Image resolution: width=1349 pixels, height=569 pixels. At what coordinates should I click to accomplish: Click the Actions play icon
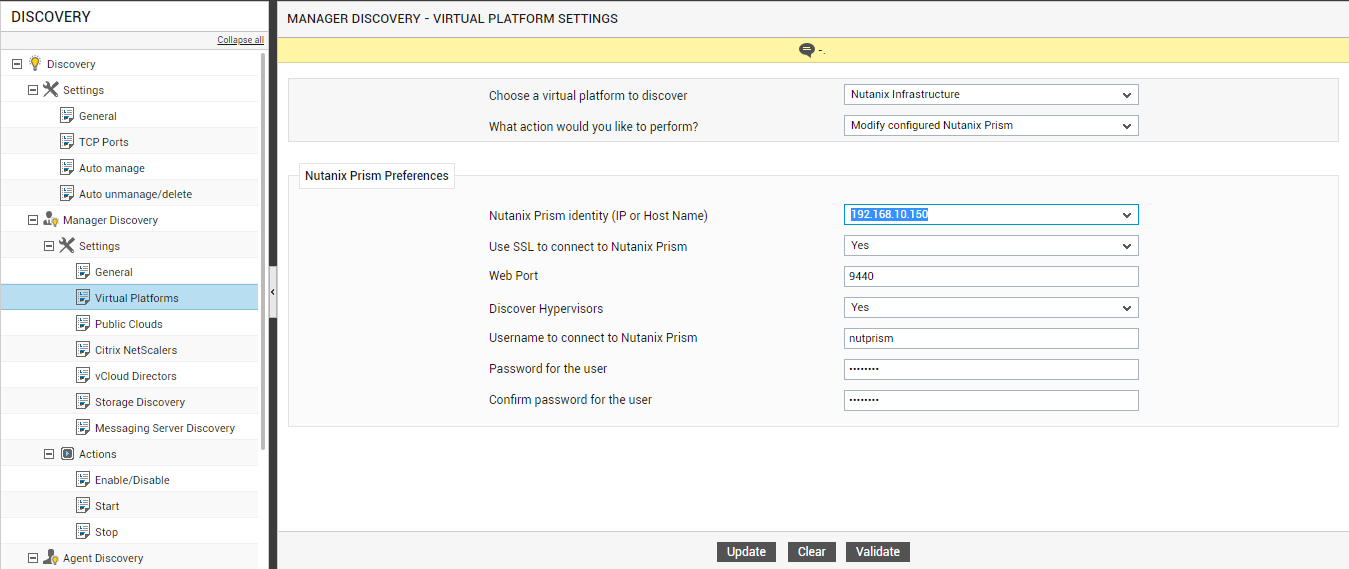pos(67,453)
